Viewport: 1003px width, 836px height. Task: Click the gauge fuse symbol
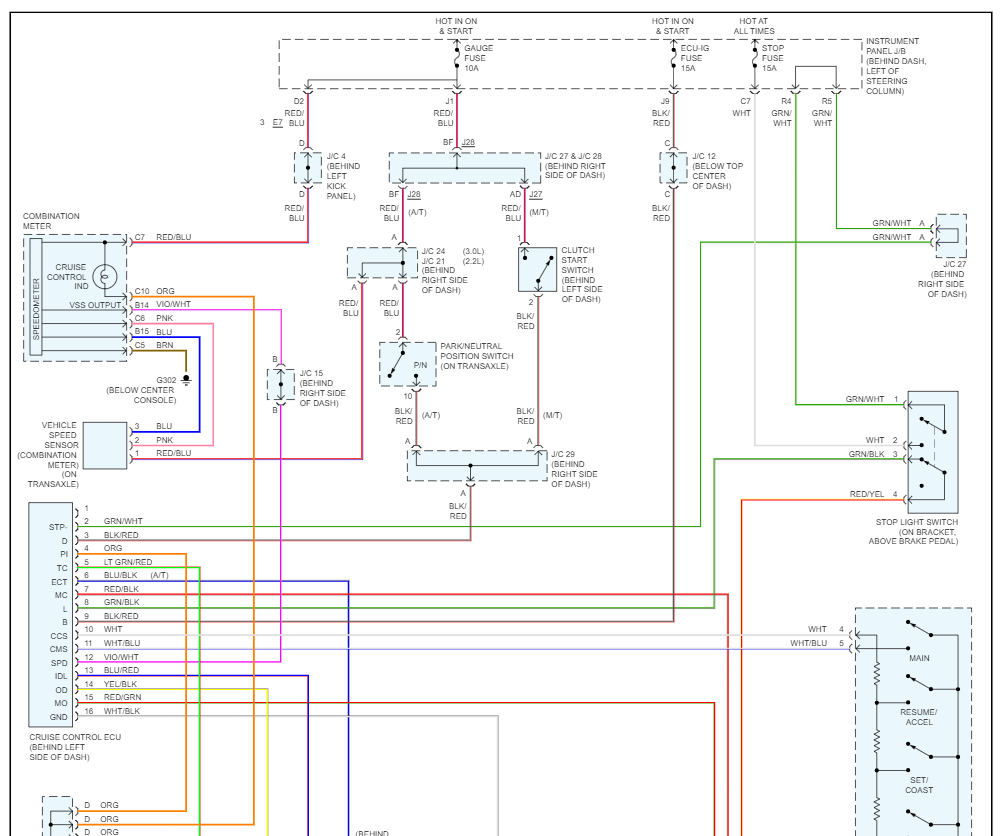pyautogui.click(x=457, y=58)
